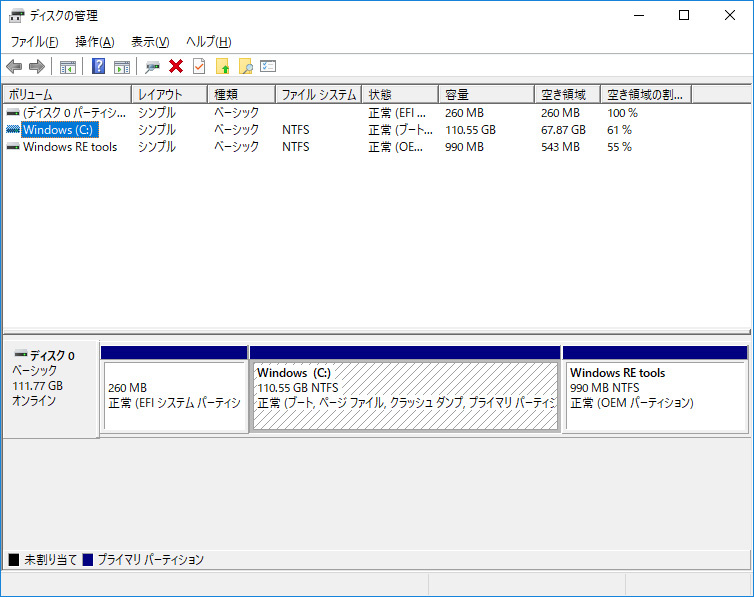Click the 正常 (OE... status cell
This screenshot has height=597, width=754.
click(x=395, y=147)
